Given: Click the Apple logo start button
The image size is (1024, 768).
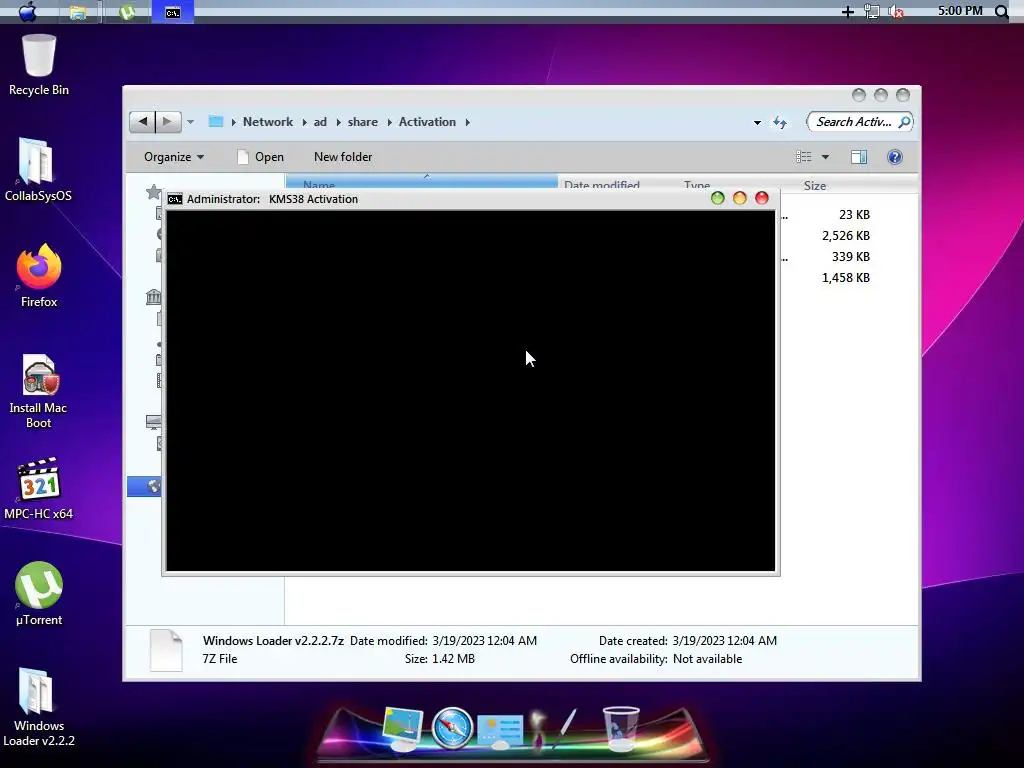Looking at the screenshot, I should (x=27, y=12).
